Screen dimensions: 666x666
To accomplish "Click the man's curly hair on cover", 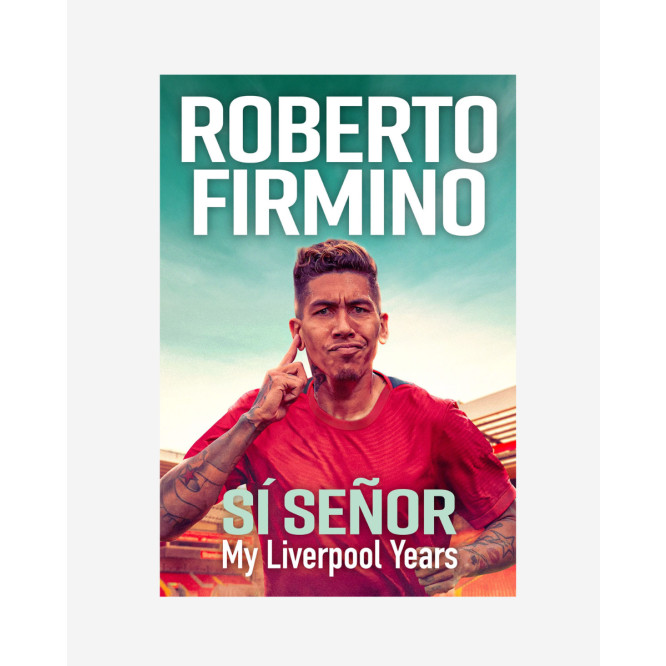I will 334,259.
